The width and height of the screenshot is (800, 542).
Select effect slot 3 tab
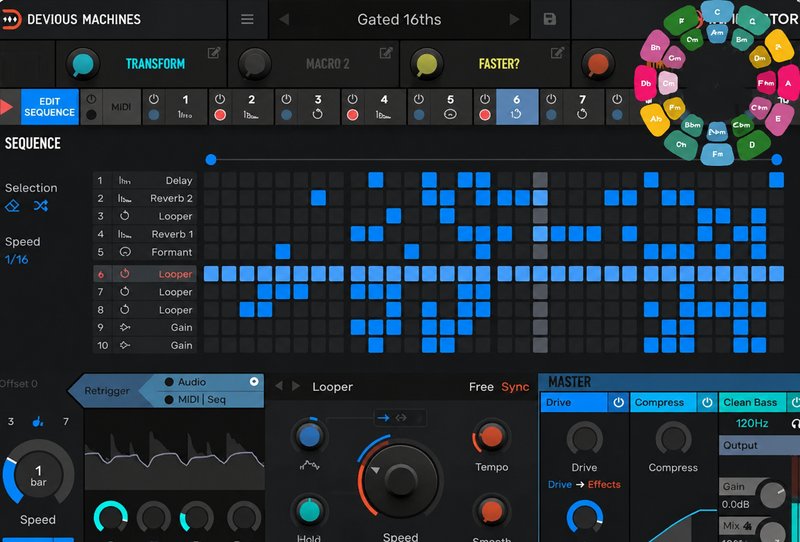coord(318,107)
